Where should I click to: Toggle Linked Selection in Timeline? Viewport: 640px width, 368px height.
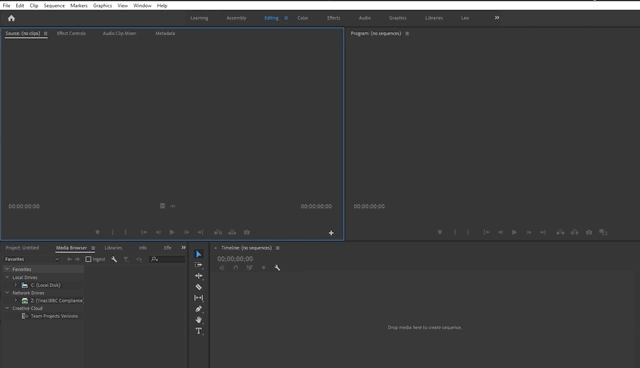249,268
